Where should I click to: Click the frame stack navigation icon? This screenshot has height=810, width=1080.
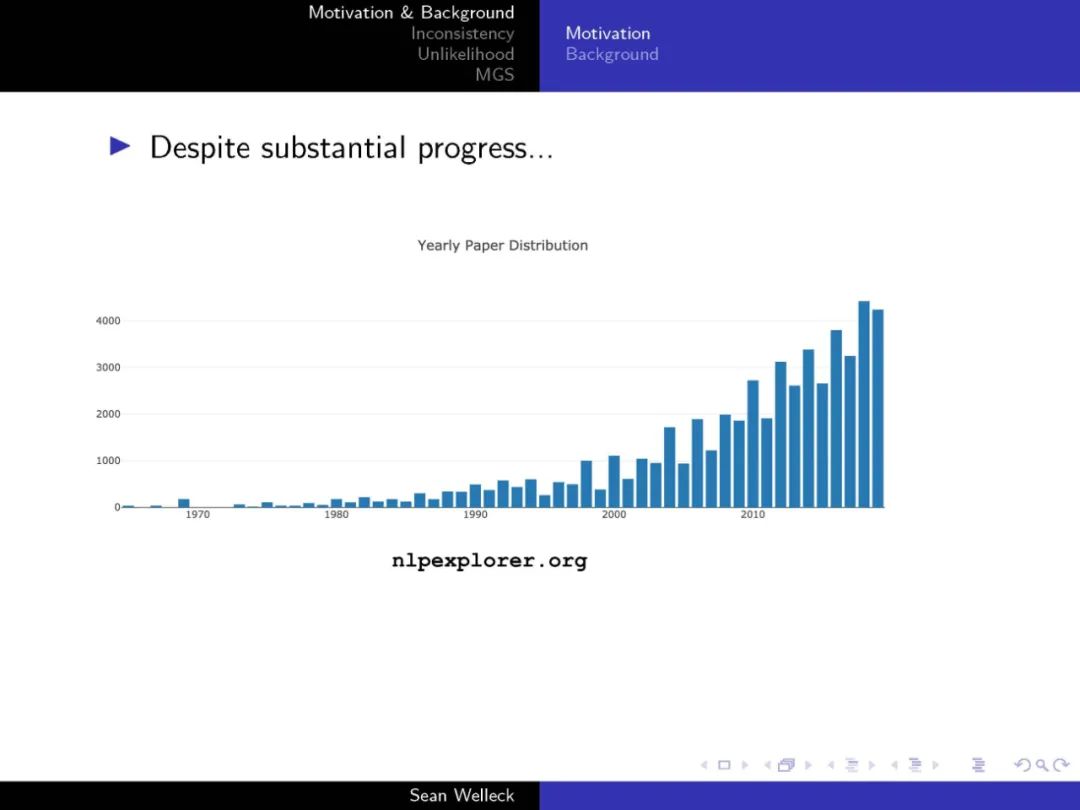click(786, 766)
